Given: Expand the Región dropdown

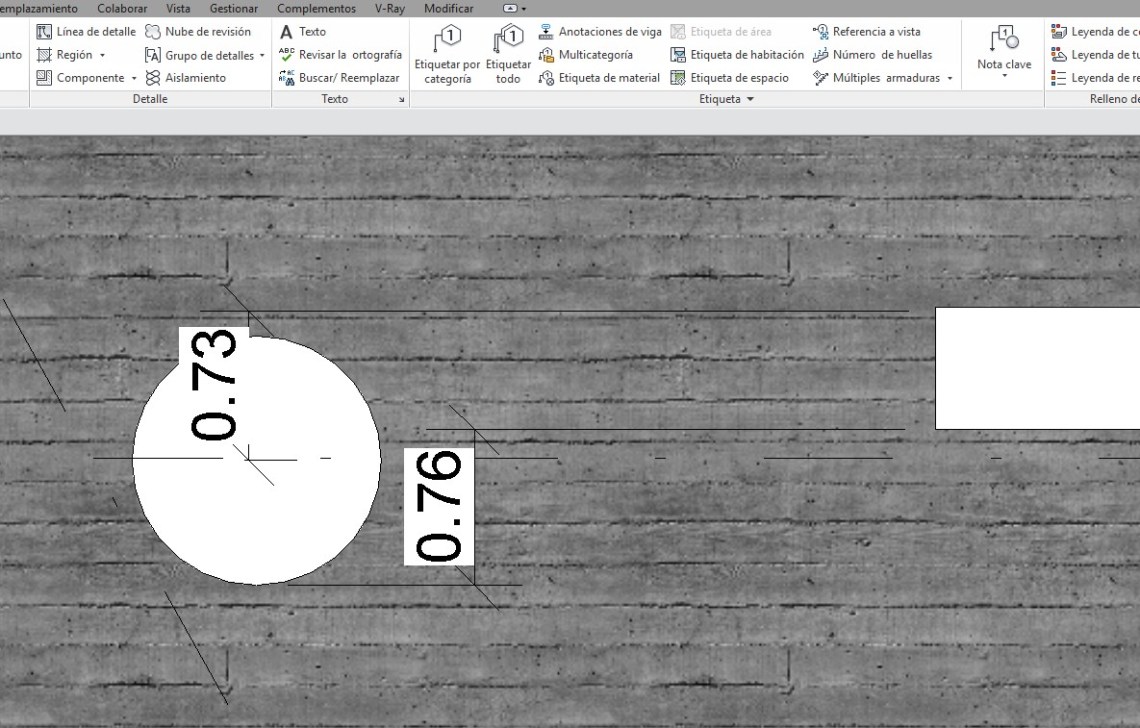Looking at the screenshot, I should [102, 55].
